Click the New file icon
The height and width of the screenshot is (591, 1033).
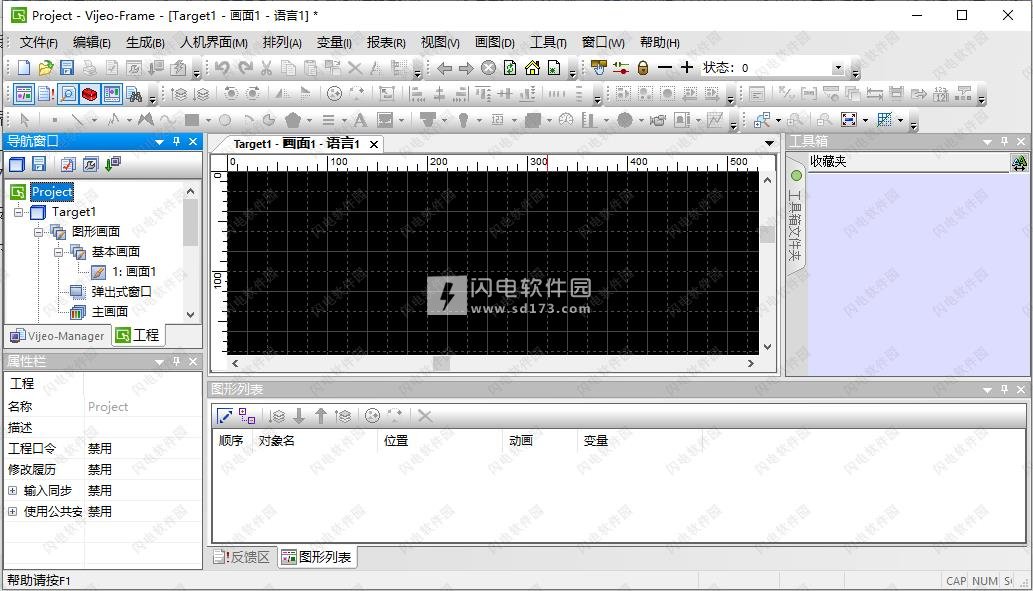coord(24,67)
